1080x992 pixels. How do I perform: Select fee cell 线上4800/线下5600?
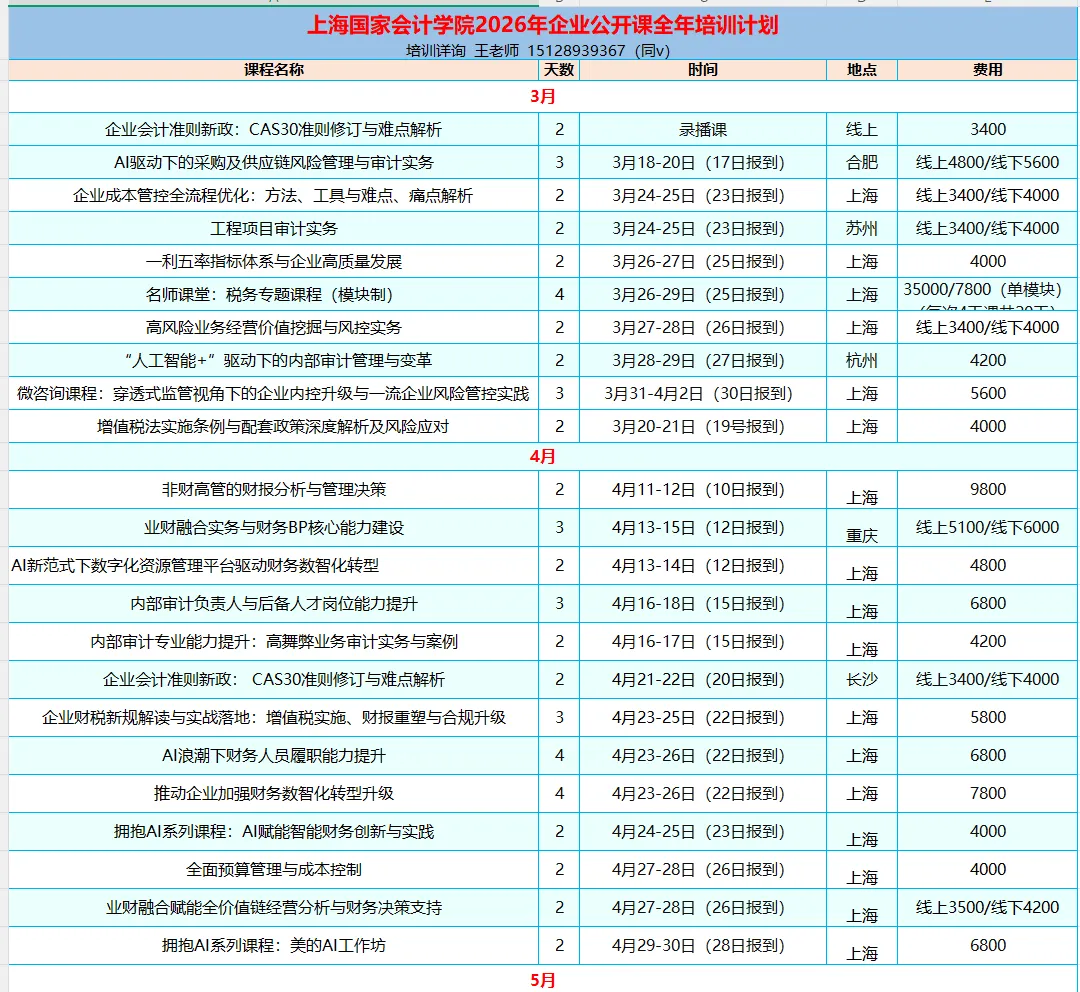click(x=988, y=163)
